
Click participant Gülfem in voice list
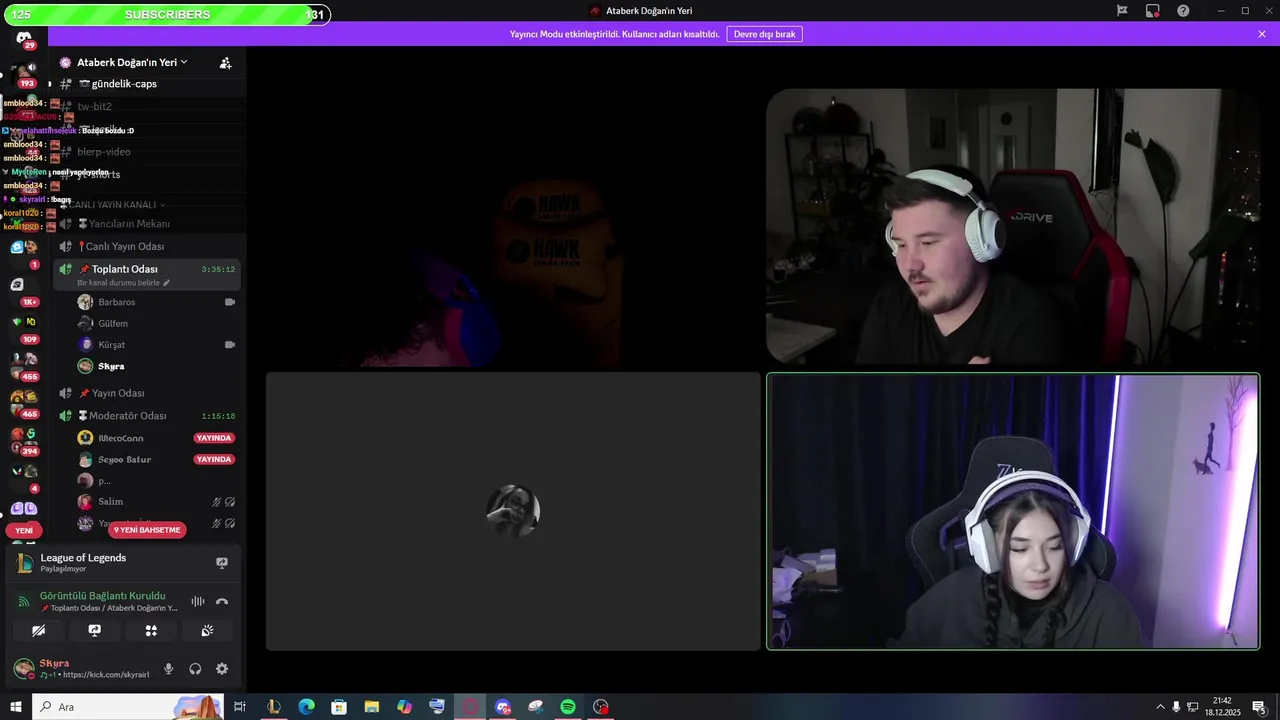pyautogui.click(x=113, y=324)
